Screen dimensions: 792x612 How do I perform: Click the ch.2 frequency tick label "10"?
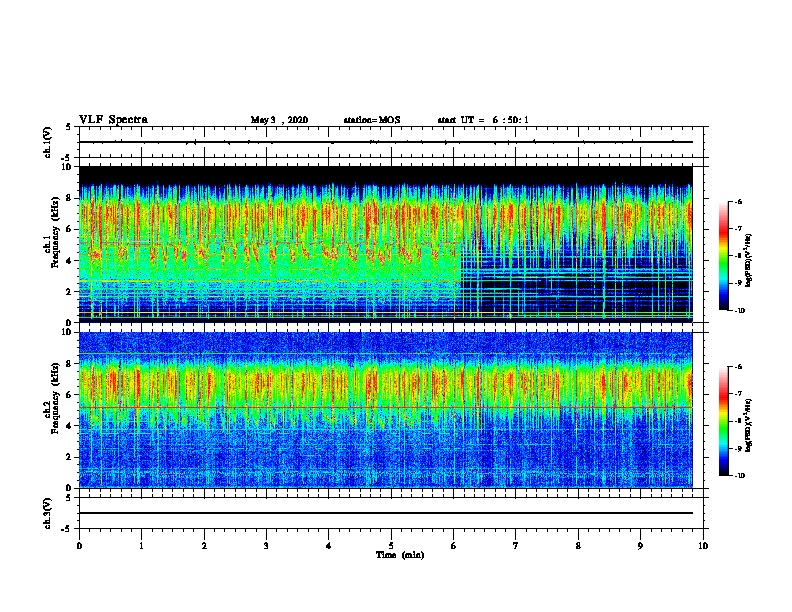coord(67,332)
